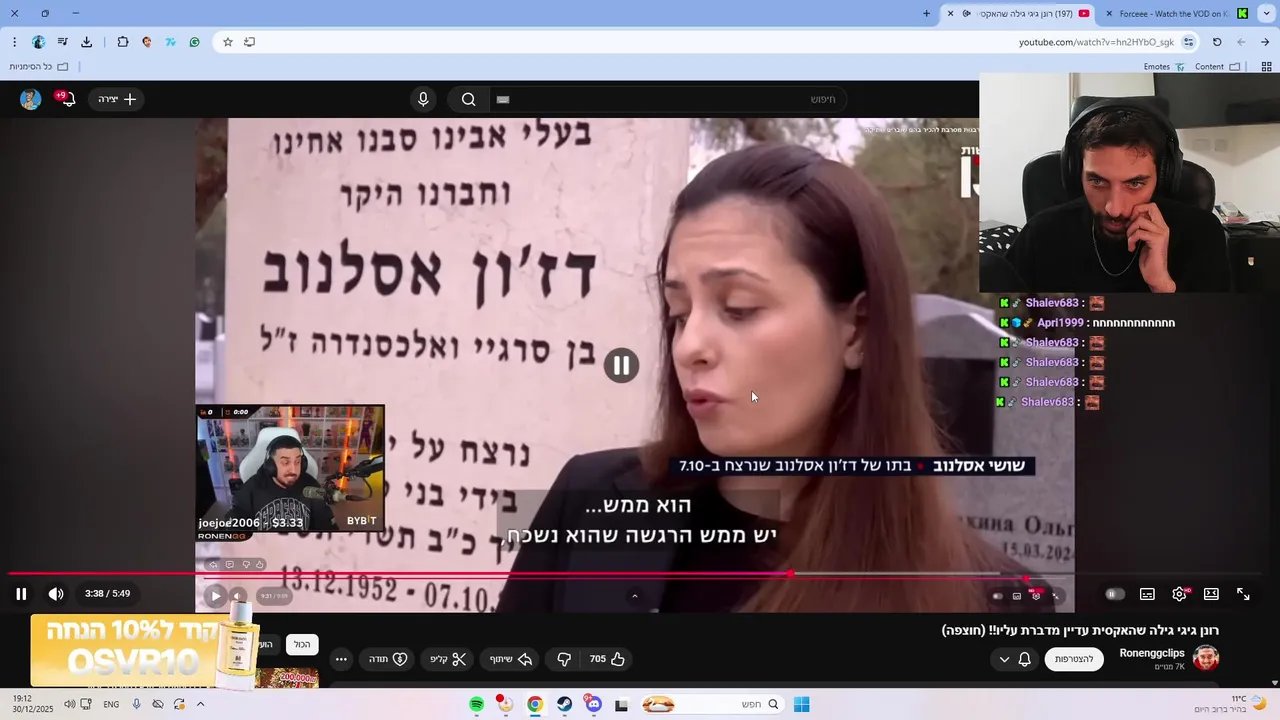1280x720 pixels.
Task: Open the Content bookmarks folder
Action: [x=1217, y=67]
